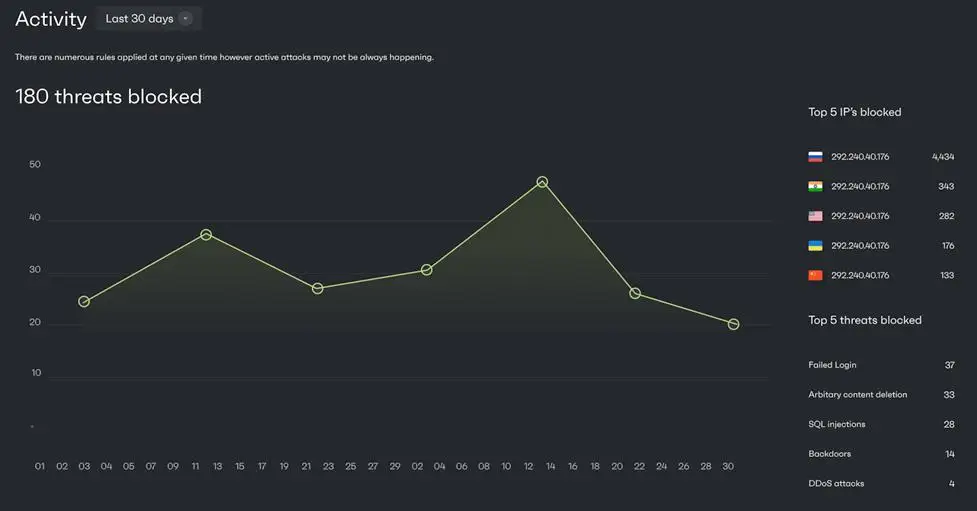The image size is (977, 511).
Task: Click the Chinese flag icon
Action: pos(815,275)
